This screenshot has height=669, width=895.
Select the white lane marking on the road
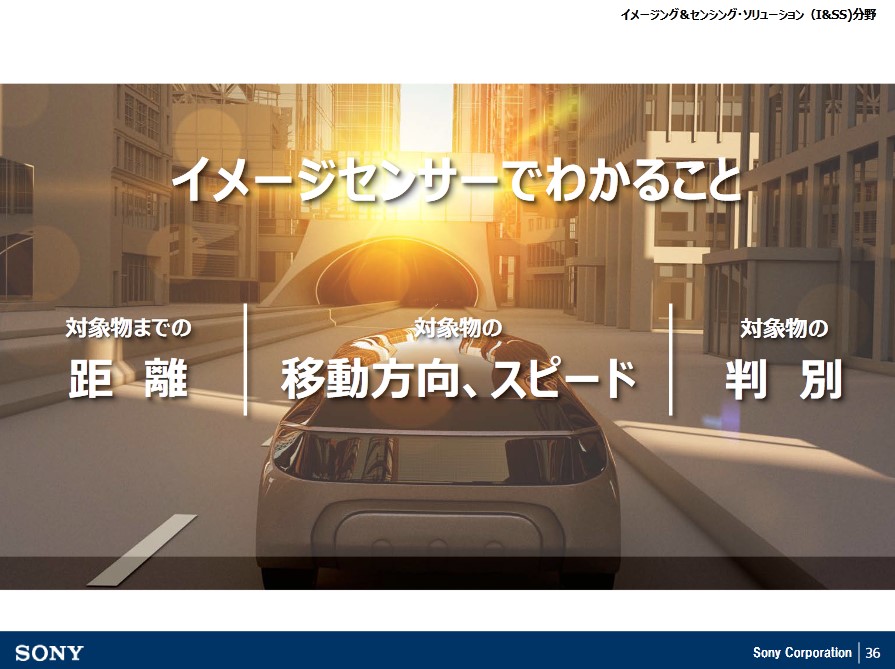click(143, 549)
